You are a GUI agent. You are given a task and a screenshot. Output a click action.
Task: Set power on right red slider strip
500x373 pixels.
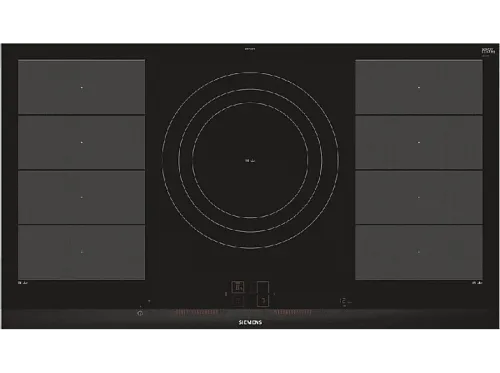click(x=293, y=312)
